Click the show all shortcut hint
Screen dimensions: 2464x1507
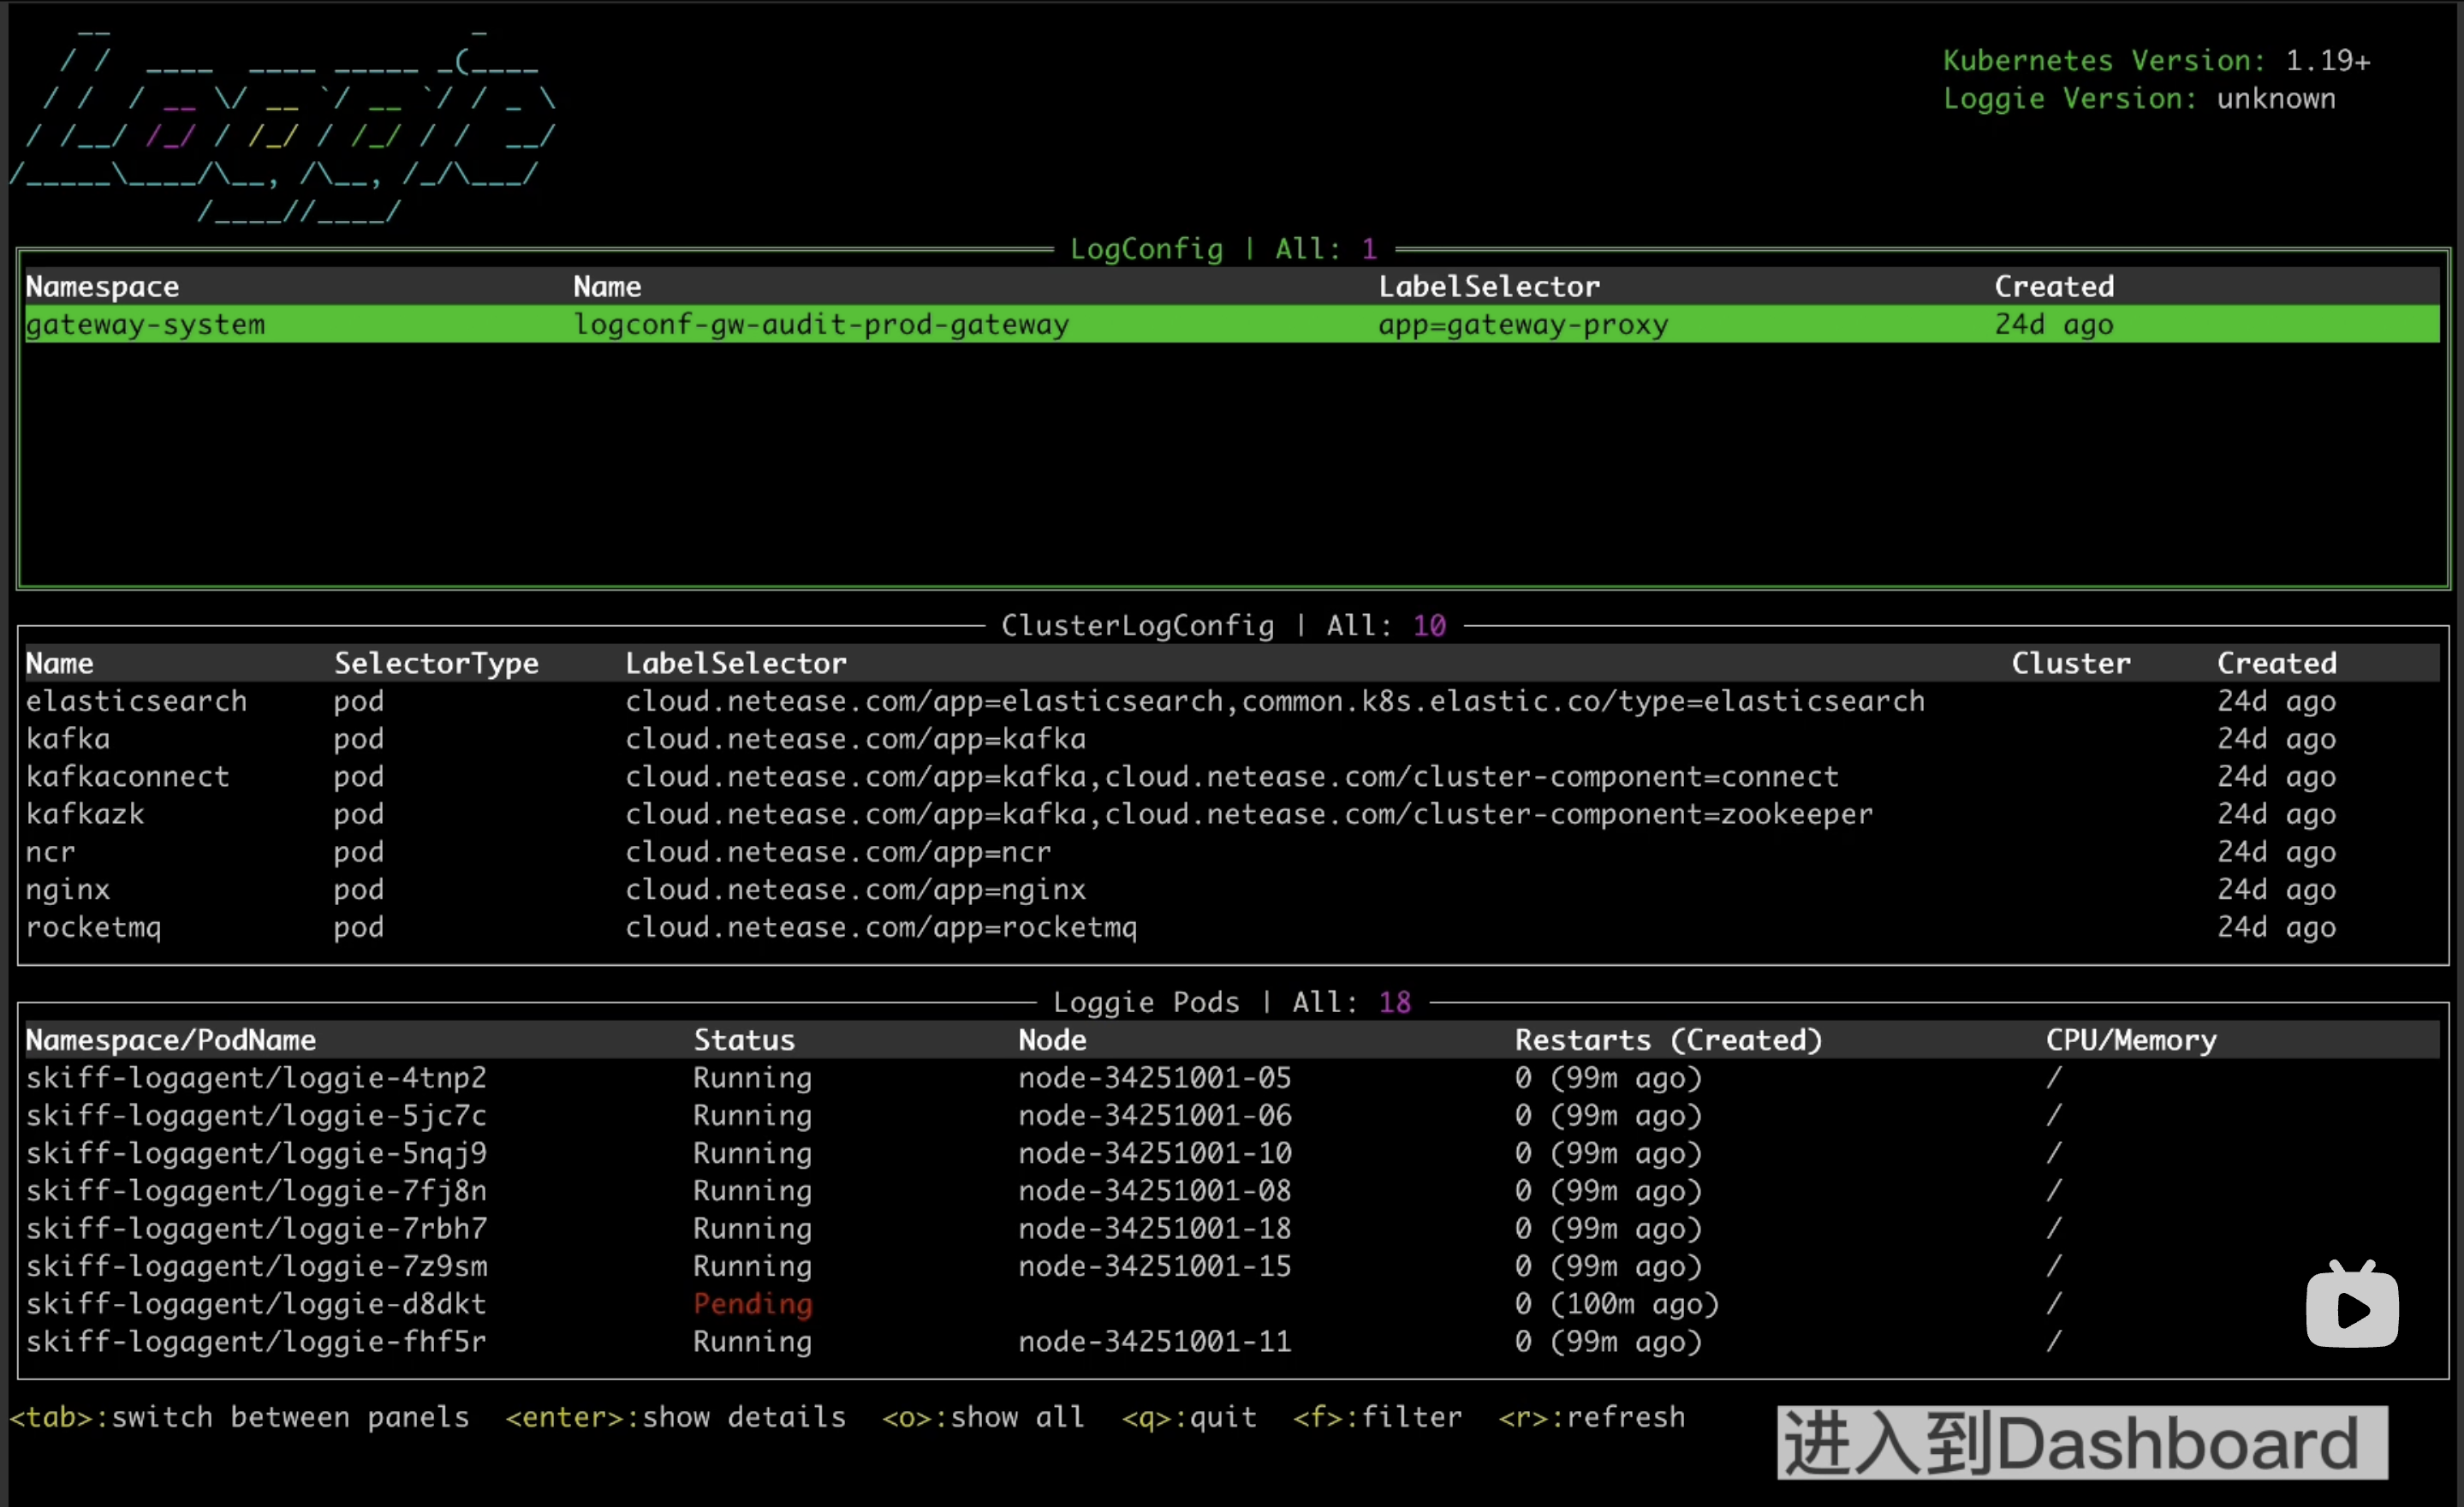[982, 1418]
